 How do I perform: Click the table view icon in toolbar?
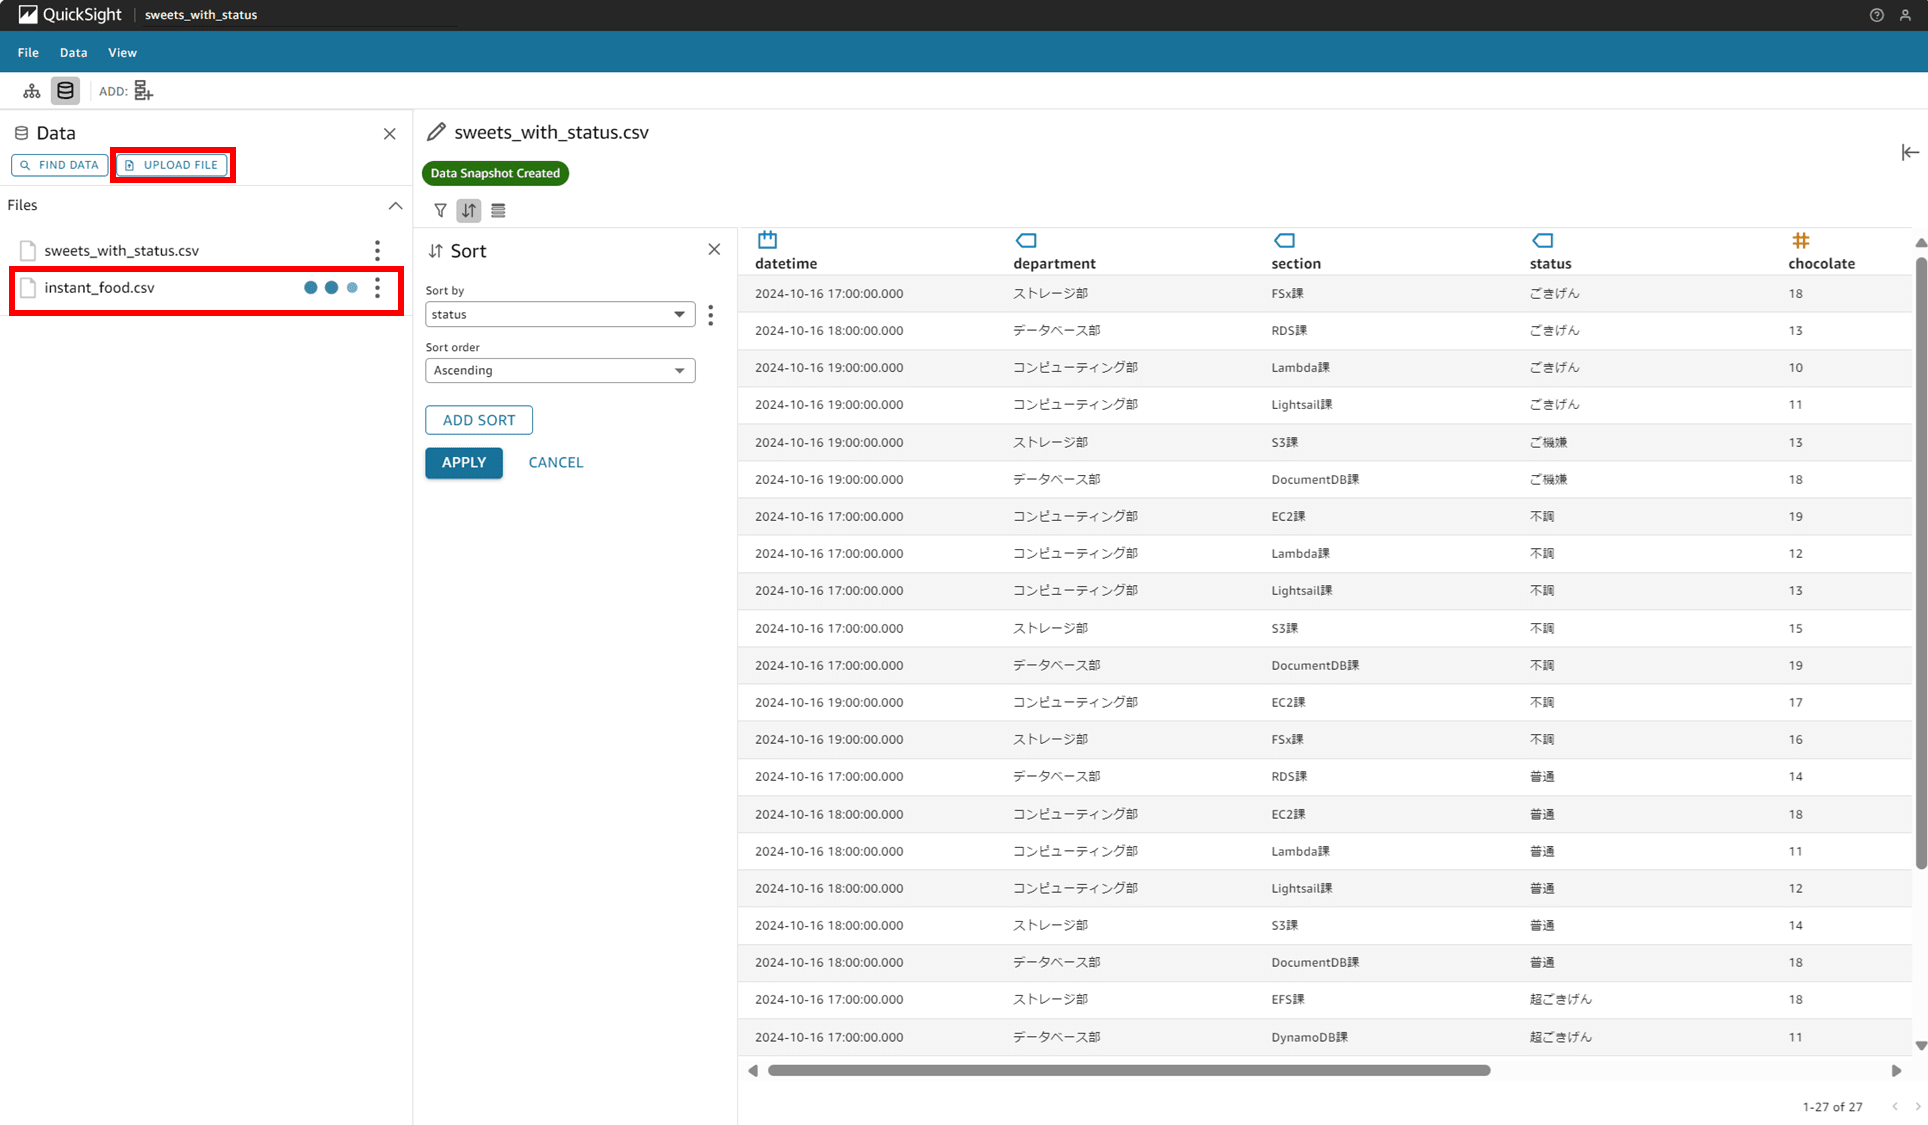(497, 210)
